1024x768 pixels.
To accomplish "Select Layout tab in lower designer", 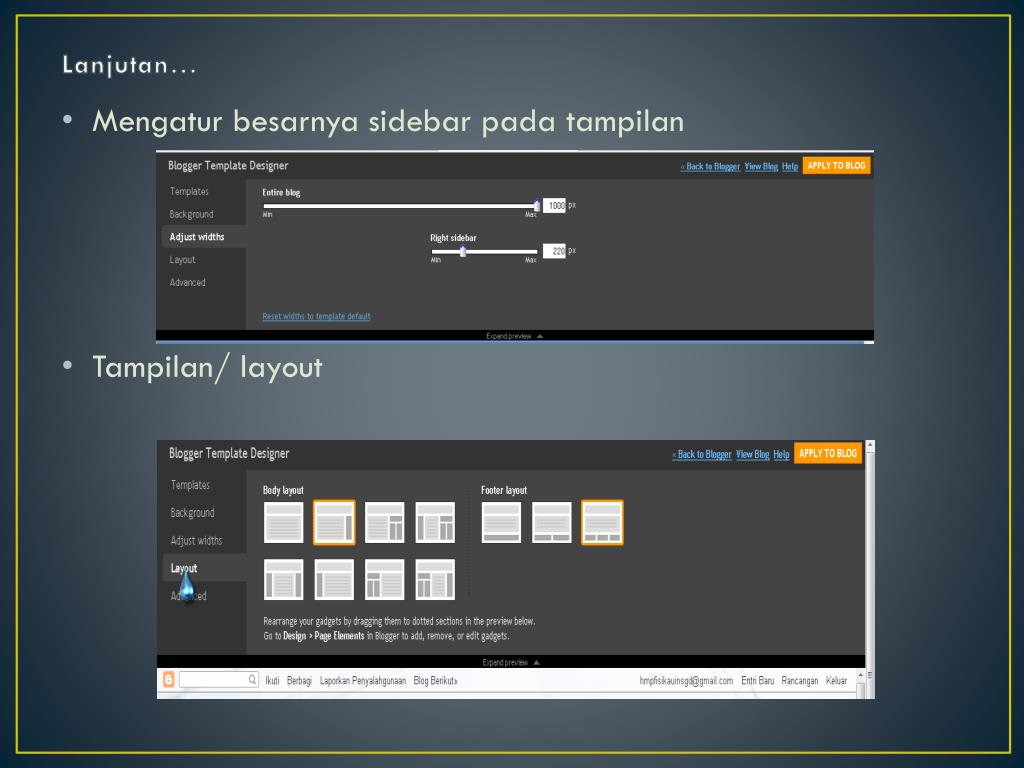I will (x=184, y=569).
